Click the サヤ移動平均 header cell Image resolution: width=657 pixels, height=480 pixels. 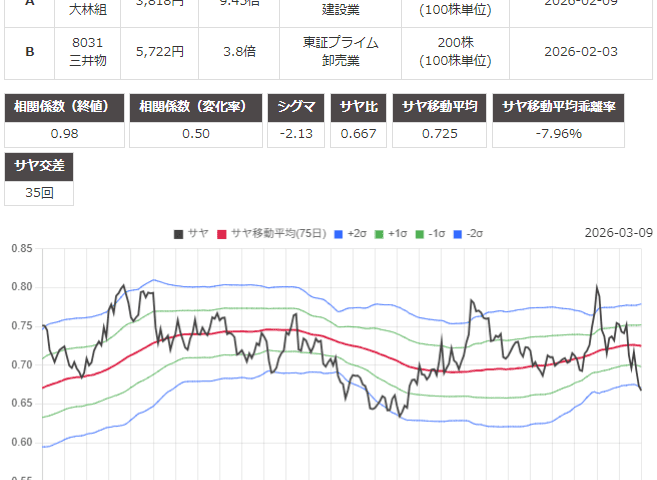click(440, 108)
